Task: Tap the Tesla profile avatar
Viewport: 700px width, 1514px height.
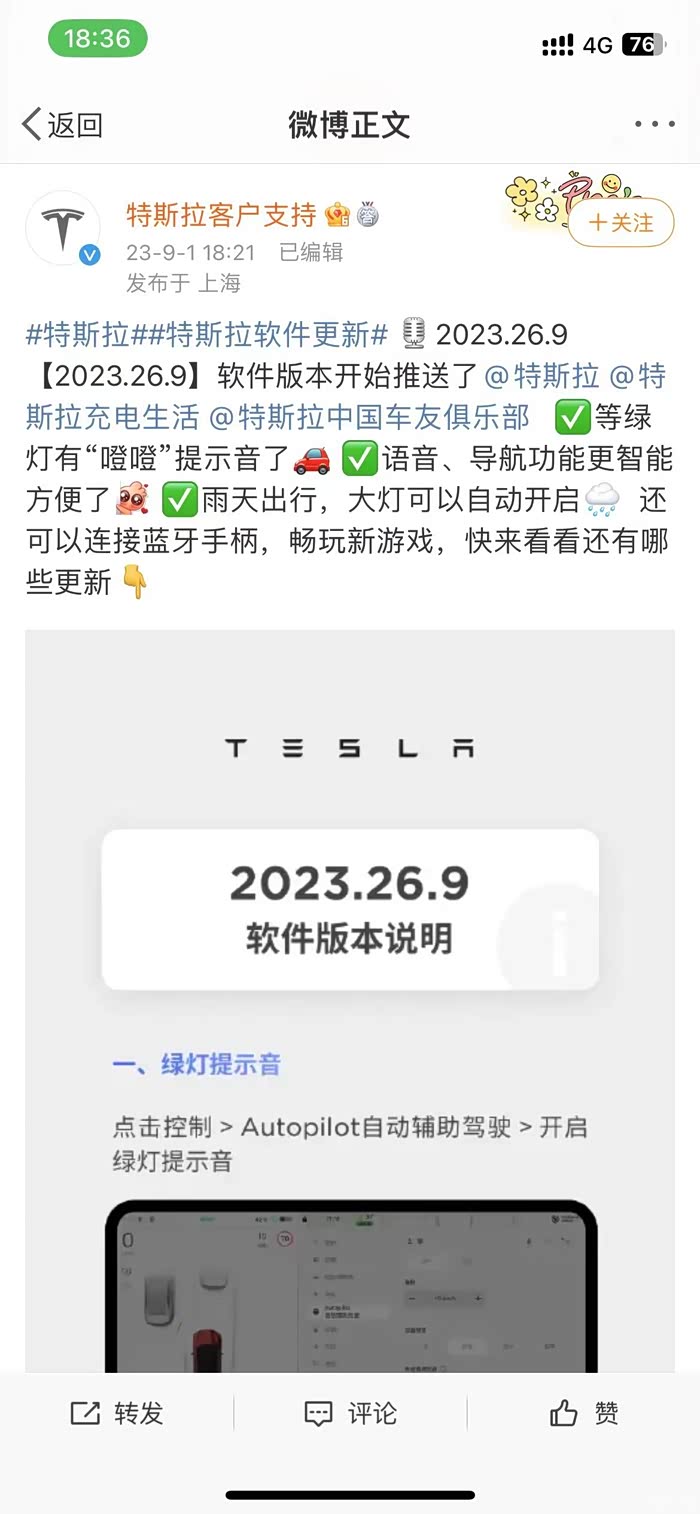Action: pos(63,229)
